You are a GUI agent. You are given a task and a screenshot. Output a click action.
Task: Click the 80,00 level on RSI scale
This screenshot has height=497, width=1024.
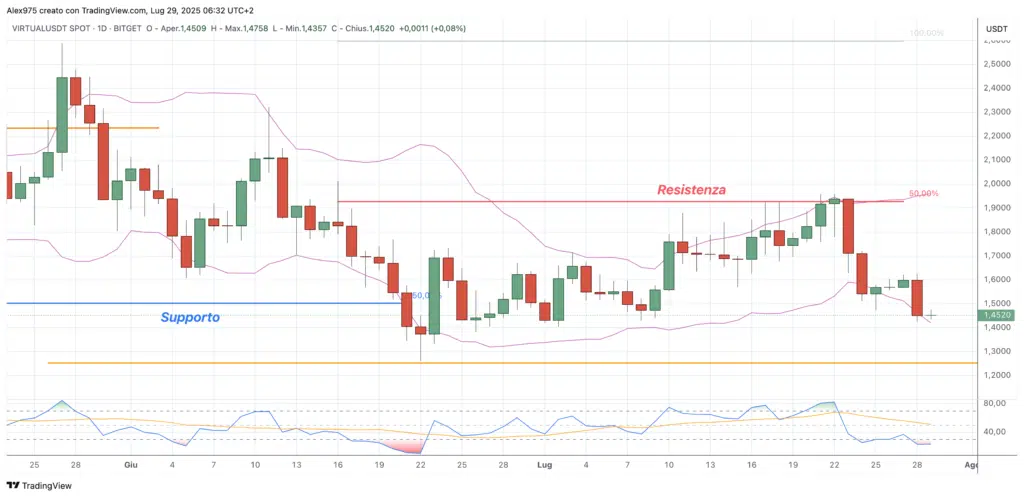(x=994, y=404)
